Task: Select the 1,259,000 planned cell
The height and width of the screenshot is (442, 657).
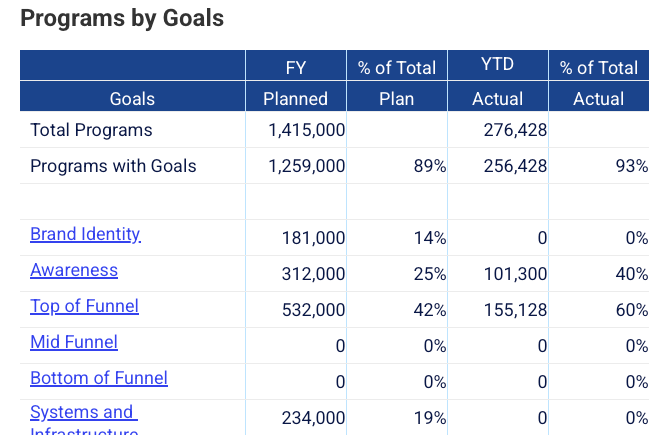Action: [x=307, y=166]
